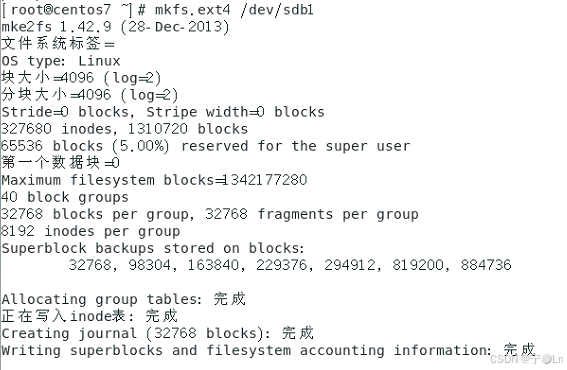Click the 32768 fragments per group text

[312, 214]
